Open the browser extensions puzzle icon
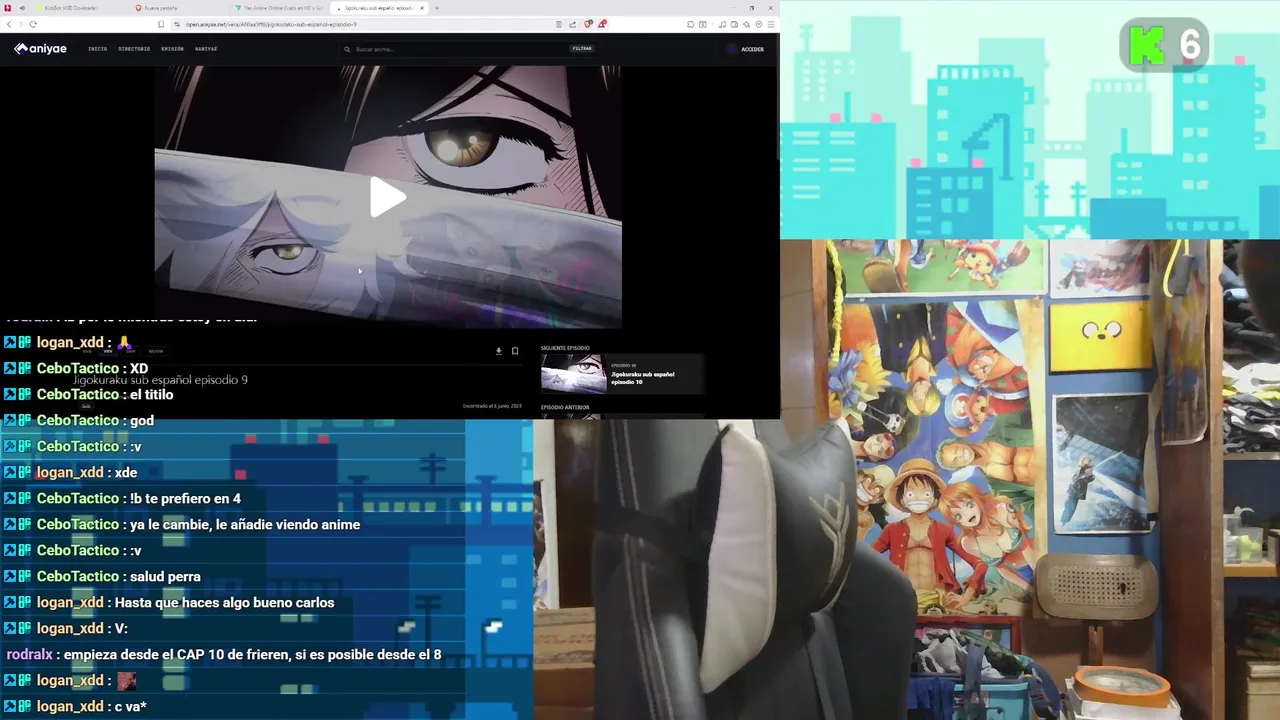This screenshot has width=1280, height=720. pyautogui.click(x=690, y=24)
